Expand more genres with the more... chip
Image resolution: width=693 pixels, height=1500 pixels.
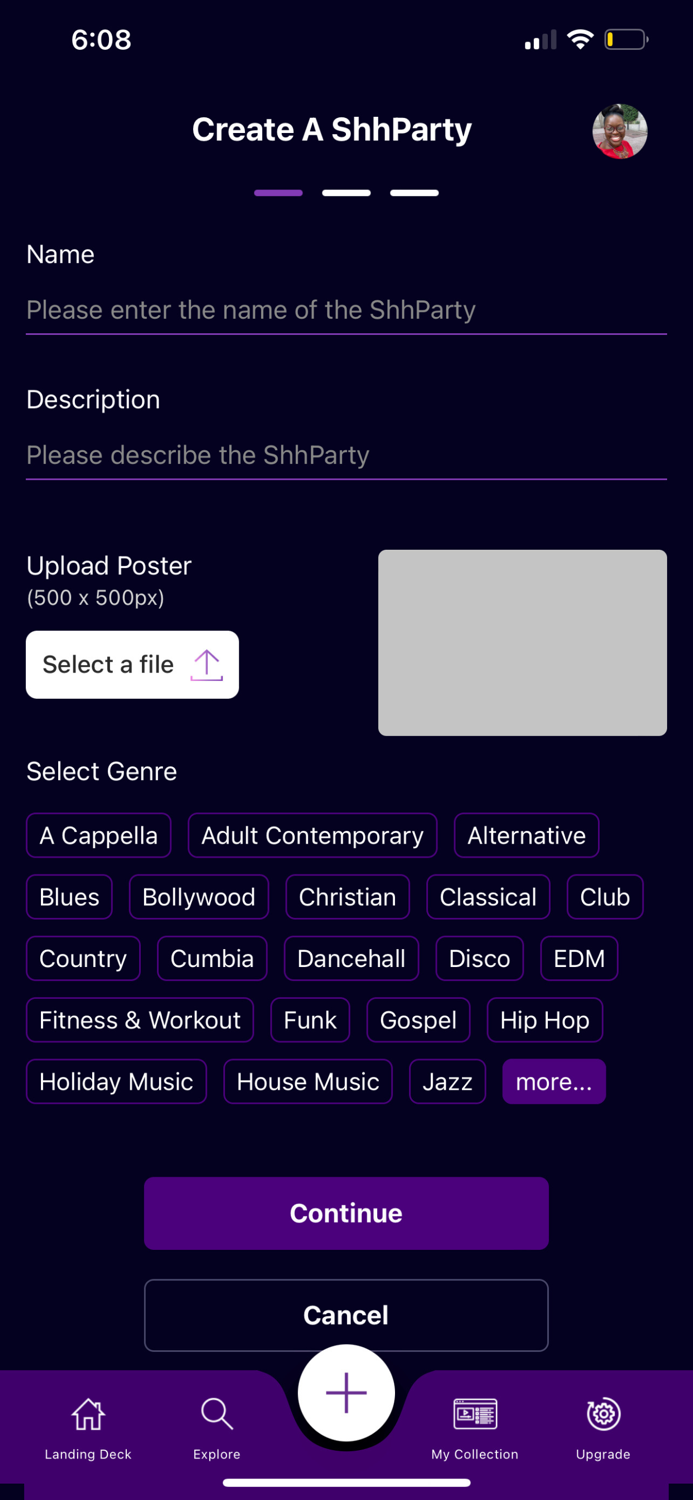[554, 1081]
